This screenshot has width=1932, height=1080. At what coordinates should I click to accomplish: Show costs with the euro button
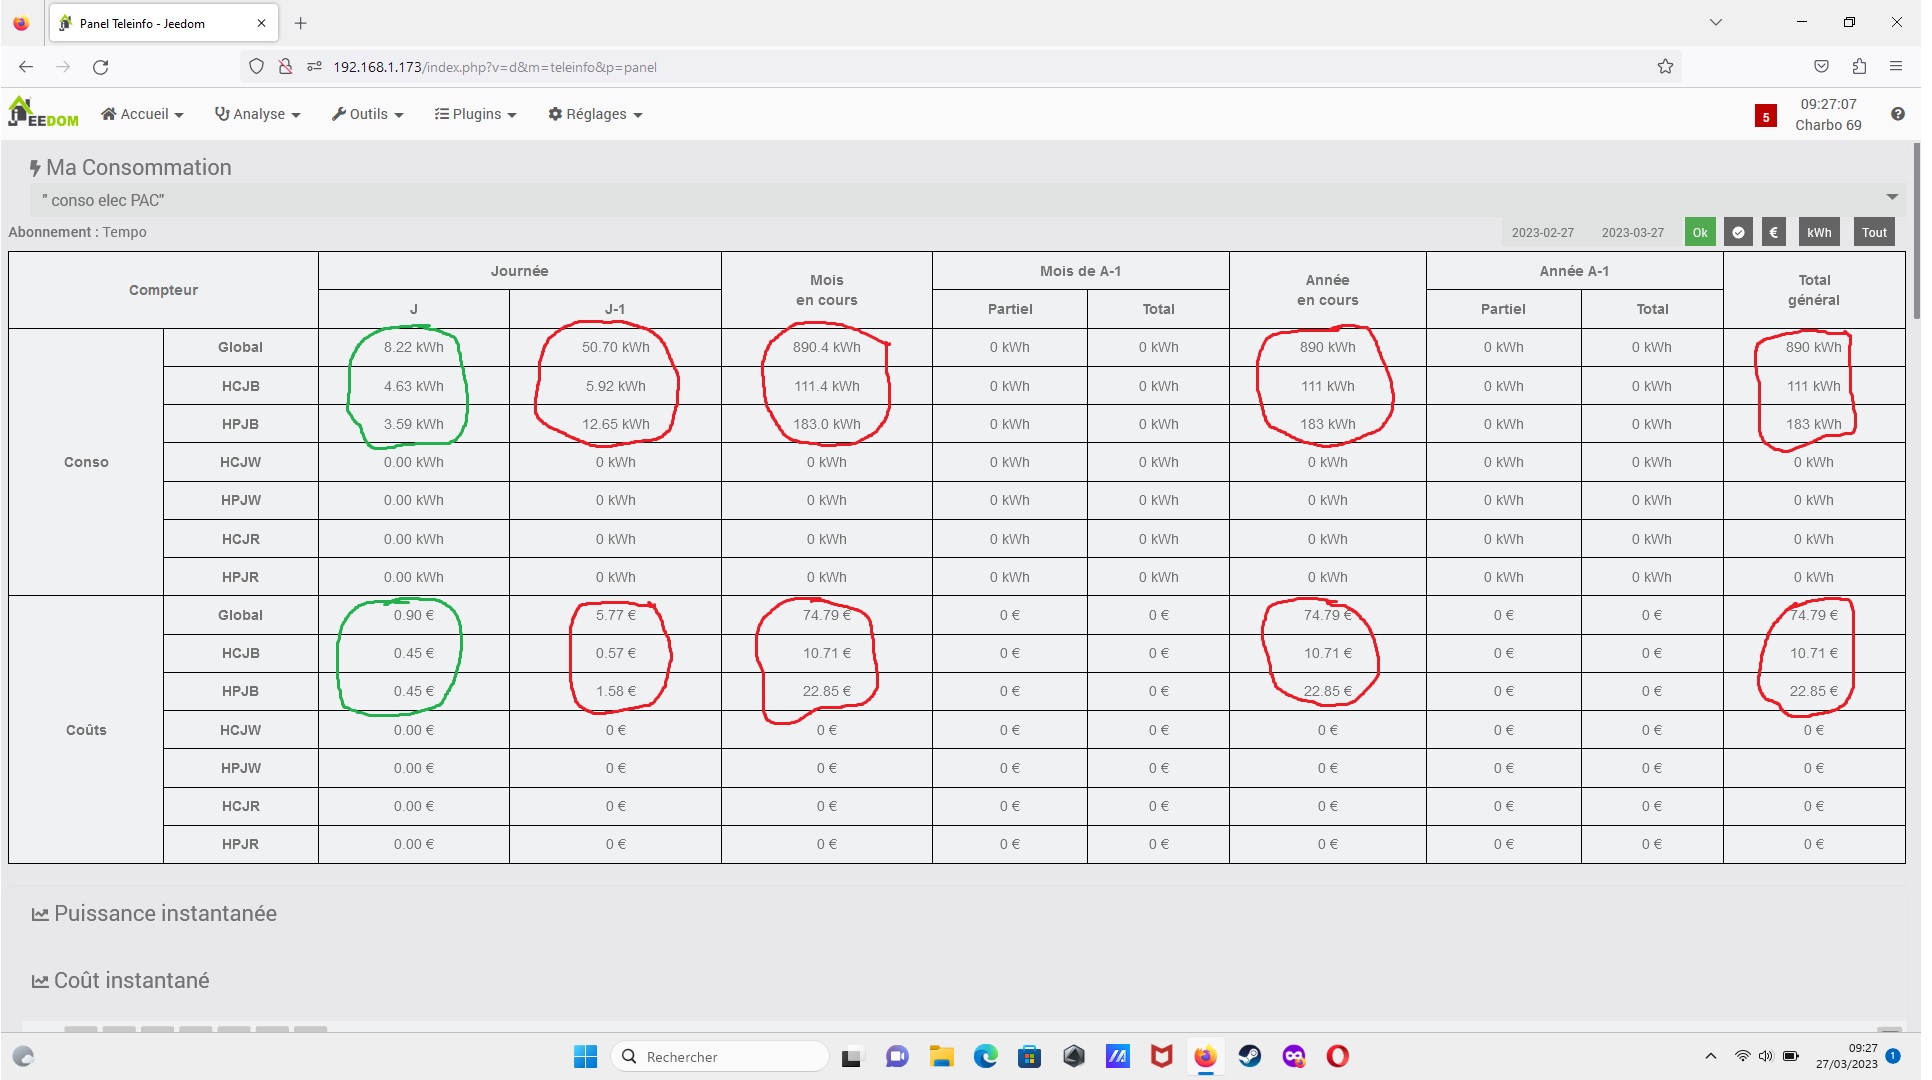tap(1773, 233)
